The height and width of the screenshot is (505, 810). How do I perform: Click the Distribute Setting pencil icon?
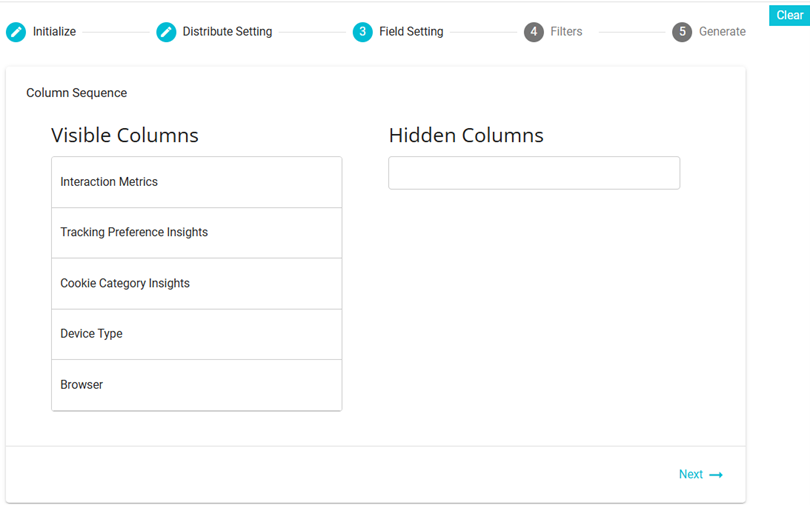[166, 32]
